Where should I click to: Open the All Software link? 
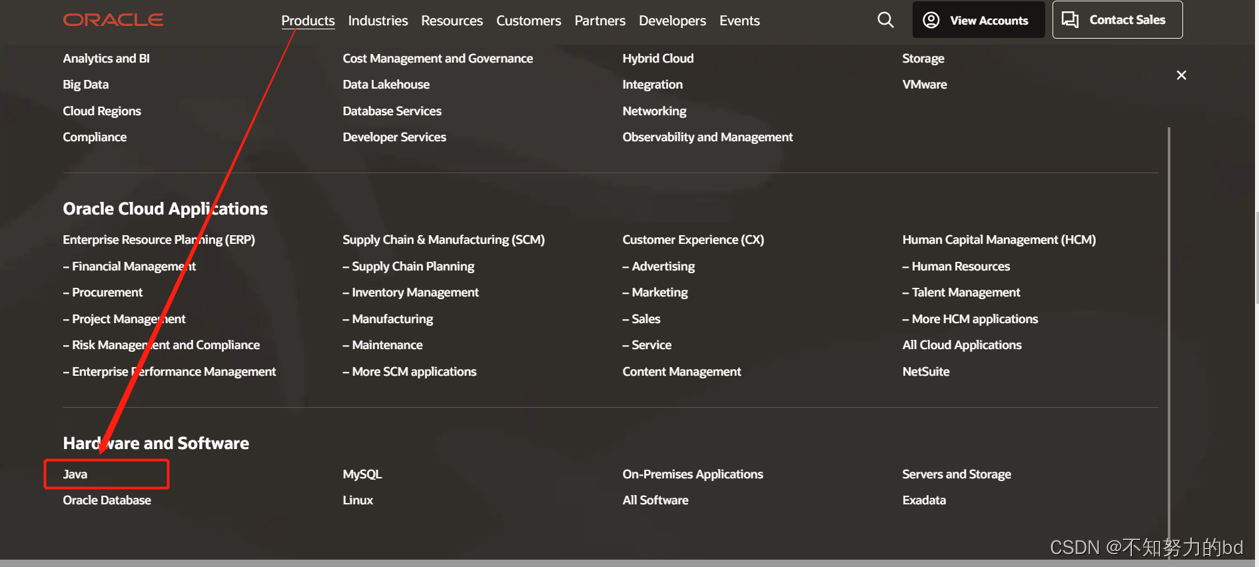655,500
